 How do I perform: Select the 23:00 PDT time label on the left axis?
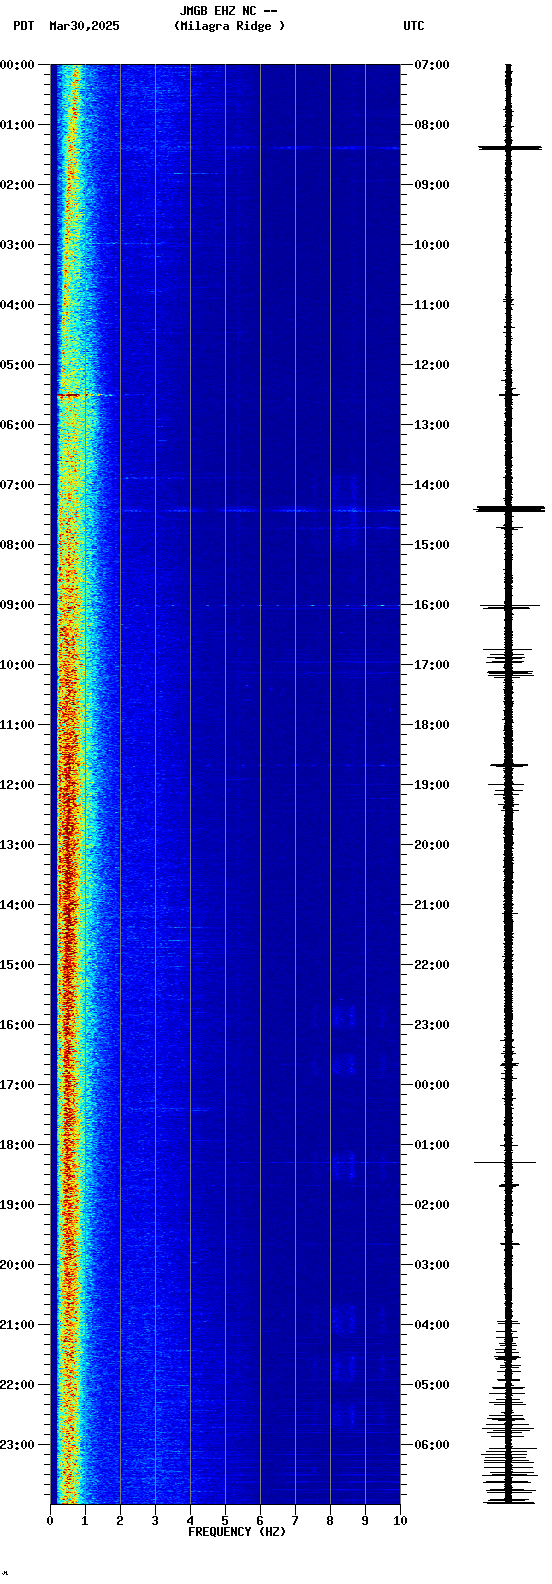pyautogui.click(x=17, y=1445)
